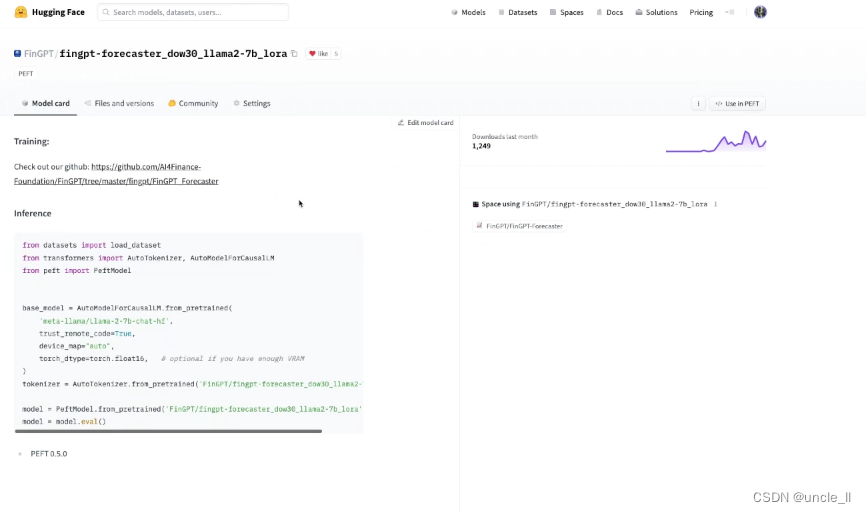866x513 pixels.
Task: Click the like count 5
Action: pyautogui.click(x=336, y=54)
